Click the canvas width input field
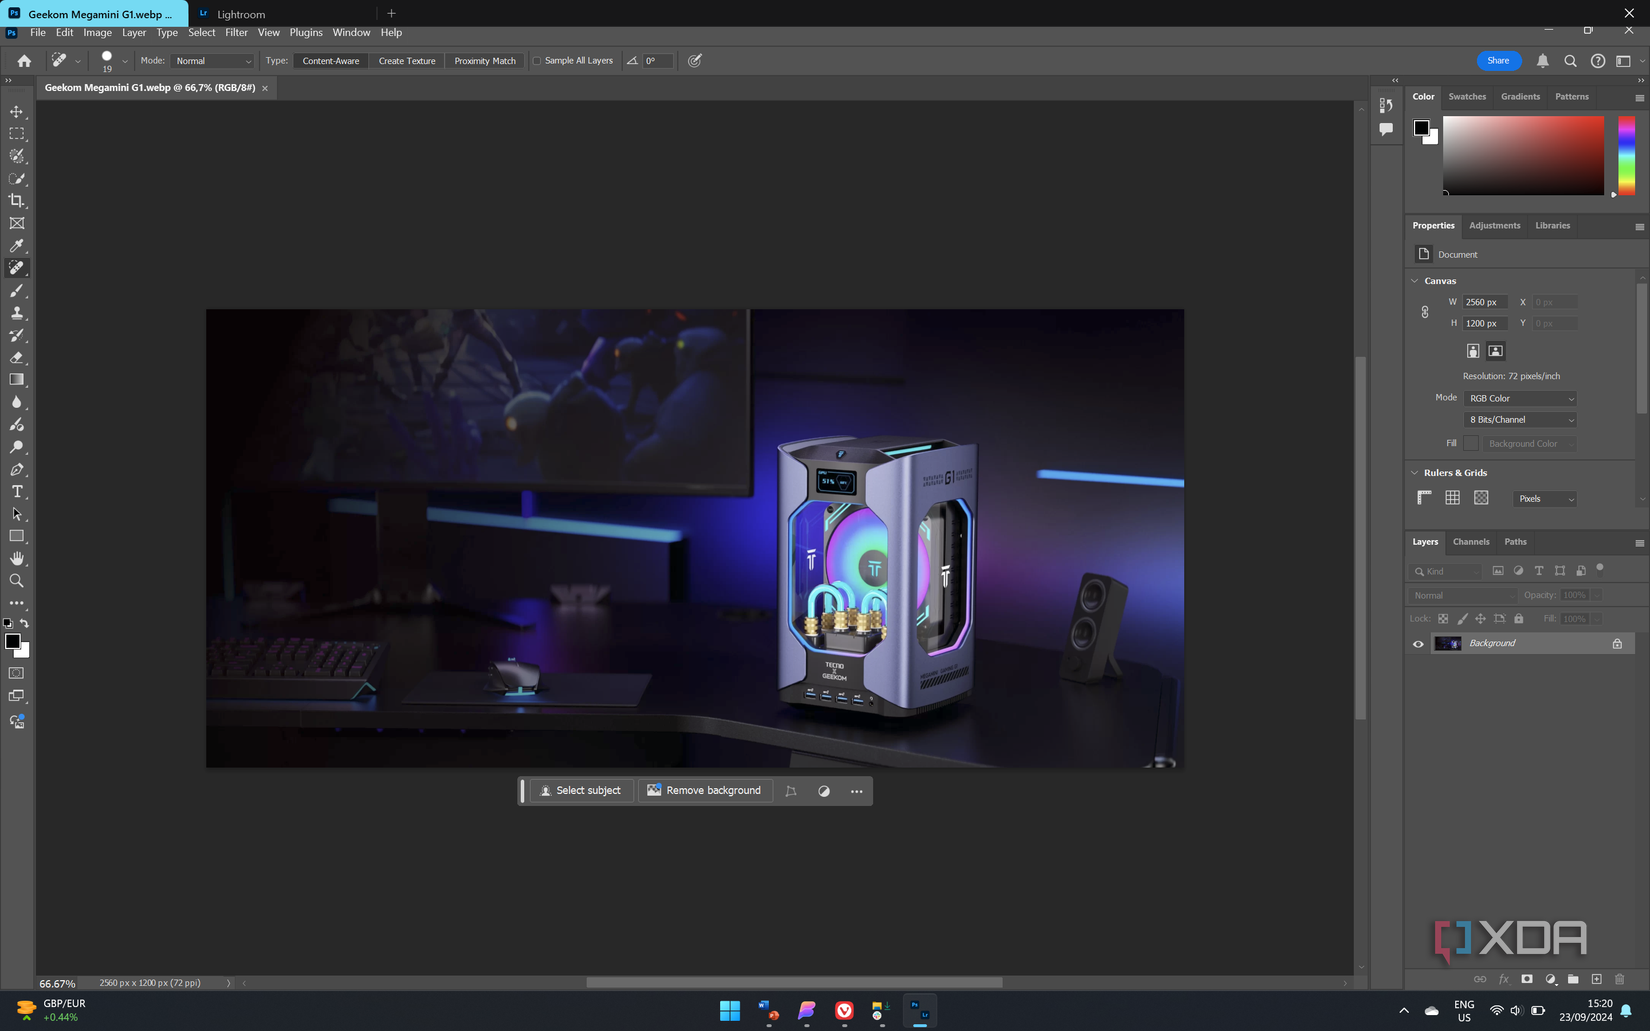1650x1031 pixels. (x=1484, y=302)
